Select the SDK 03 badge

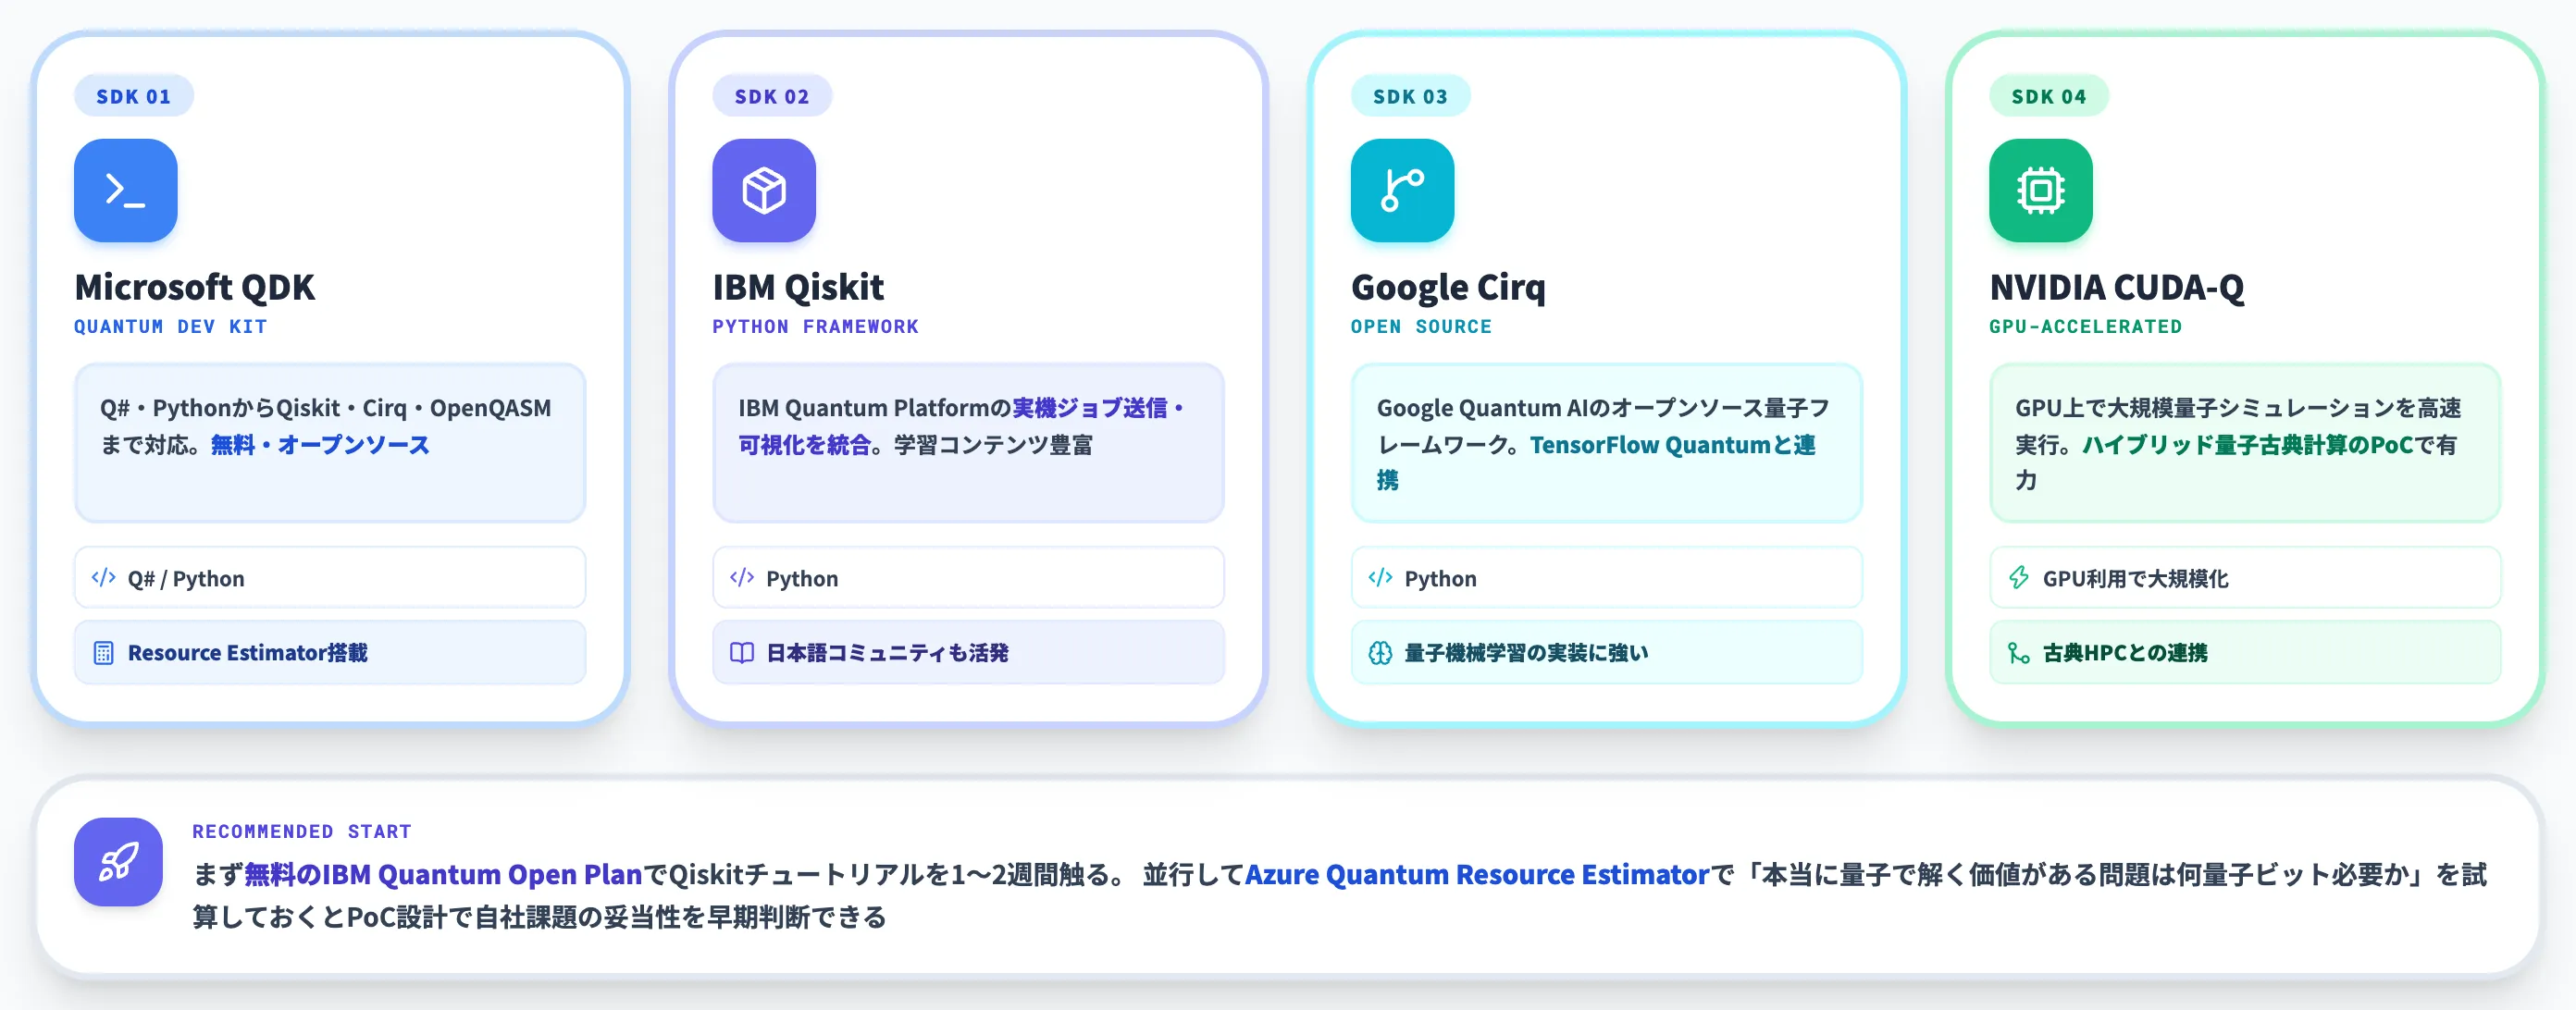tap(1410, 96)
